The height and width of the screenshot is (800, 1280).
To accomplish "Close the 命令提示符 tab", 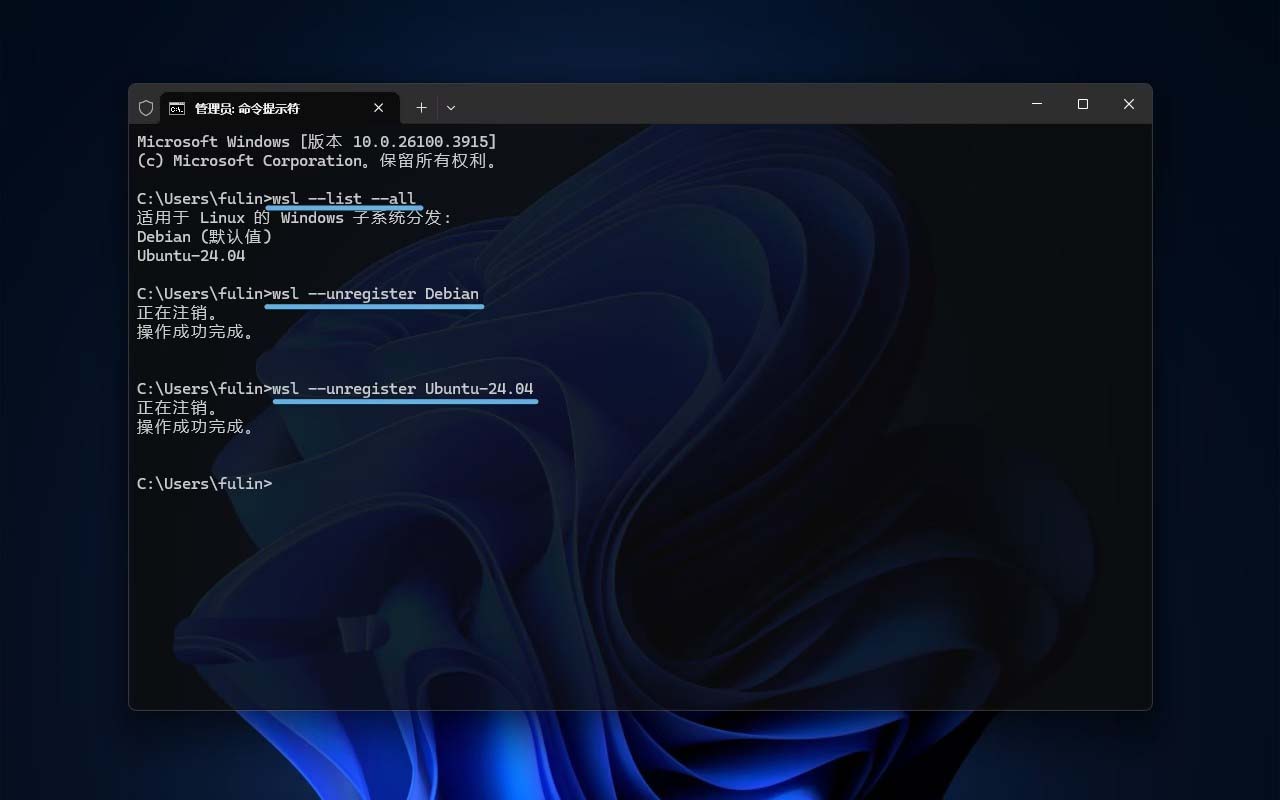I will click(x=379, y=108).
